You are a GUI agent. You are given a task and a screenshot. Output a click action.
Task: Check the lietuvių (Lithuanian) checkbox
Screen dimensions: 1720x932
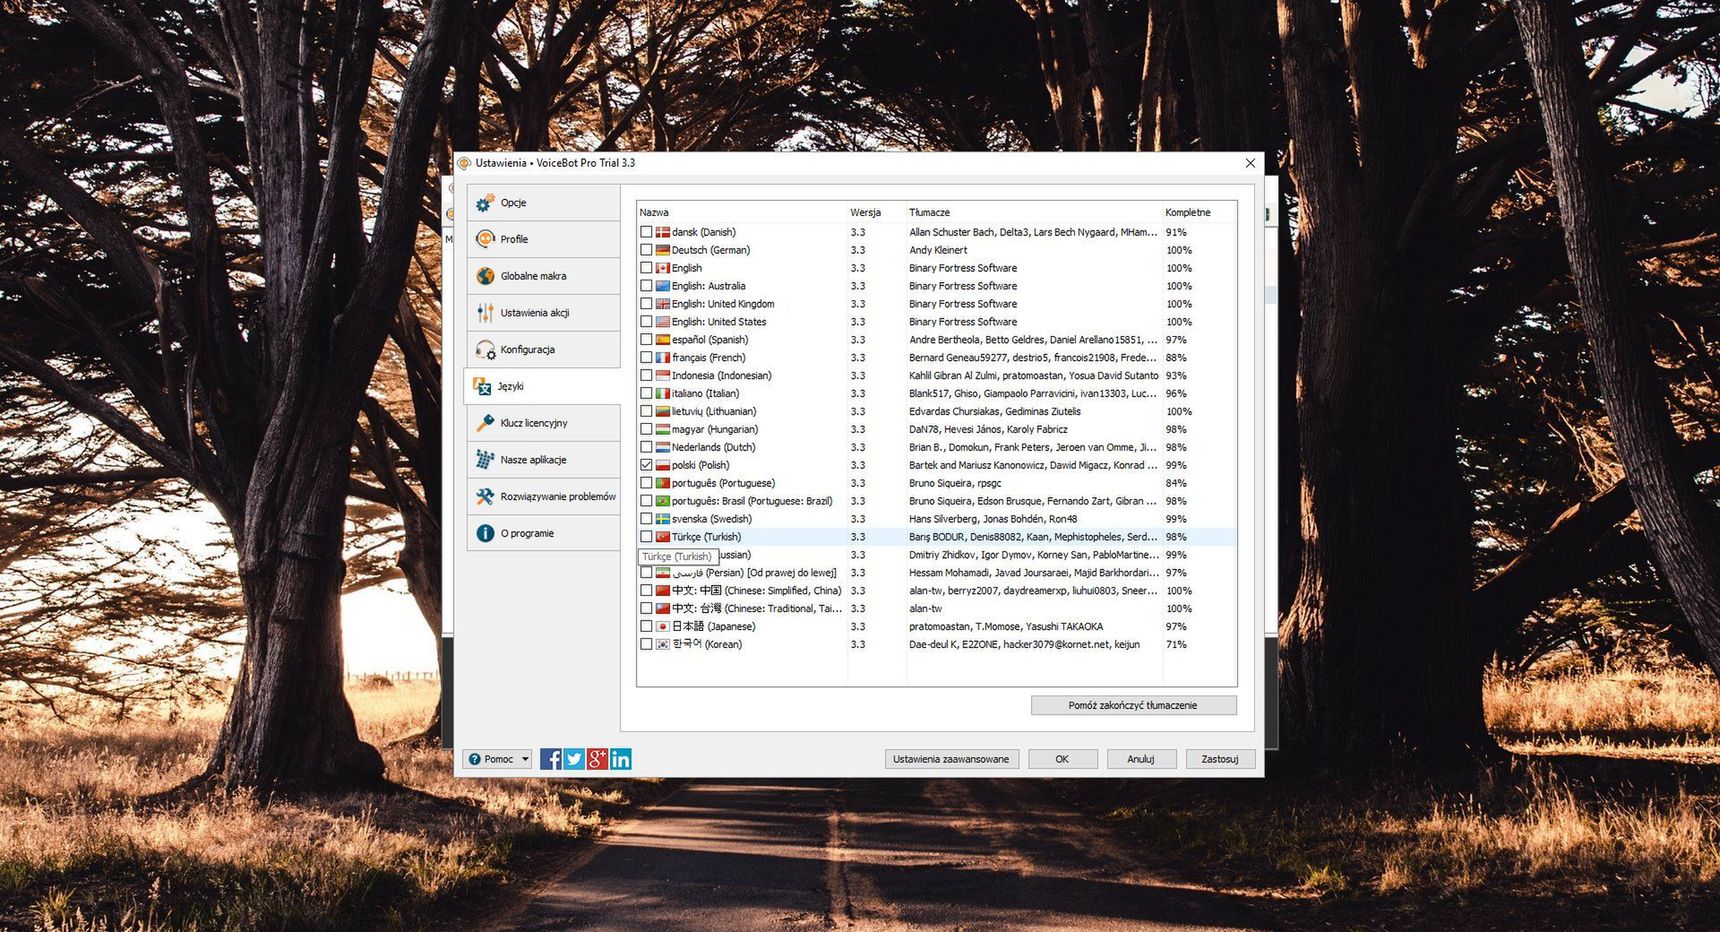pos(646,412)
